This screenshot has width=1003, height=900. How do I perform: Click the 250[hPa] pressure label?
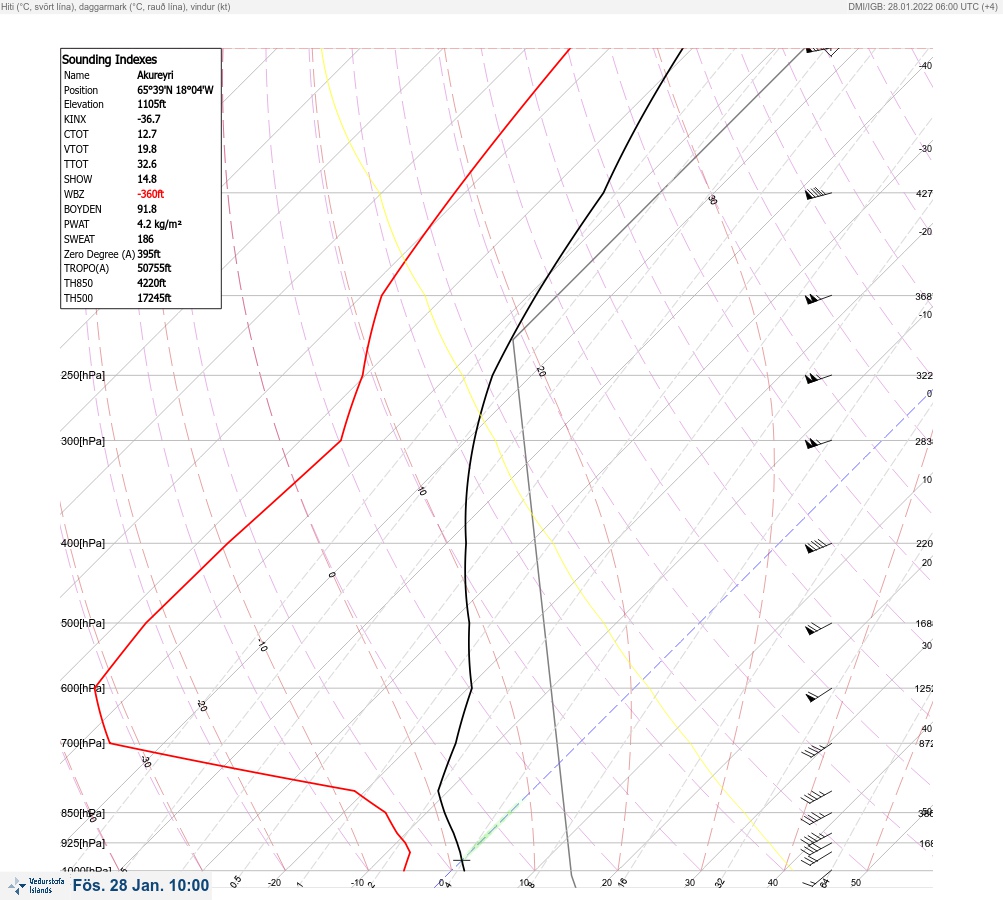point(83,375)
